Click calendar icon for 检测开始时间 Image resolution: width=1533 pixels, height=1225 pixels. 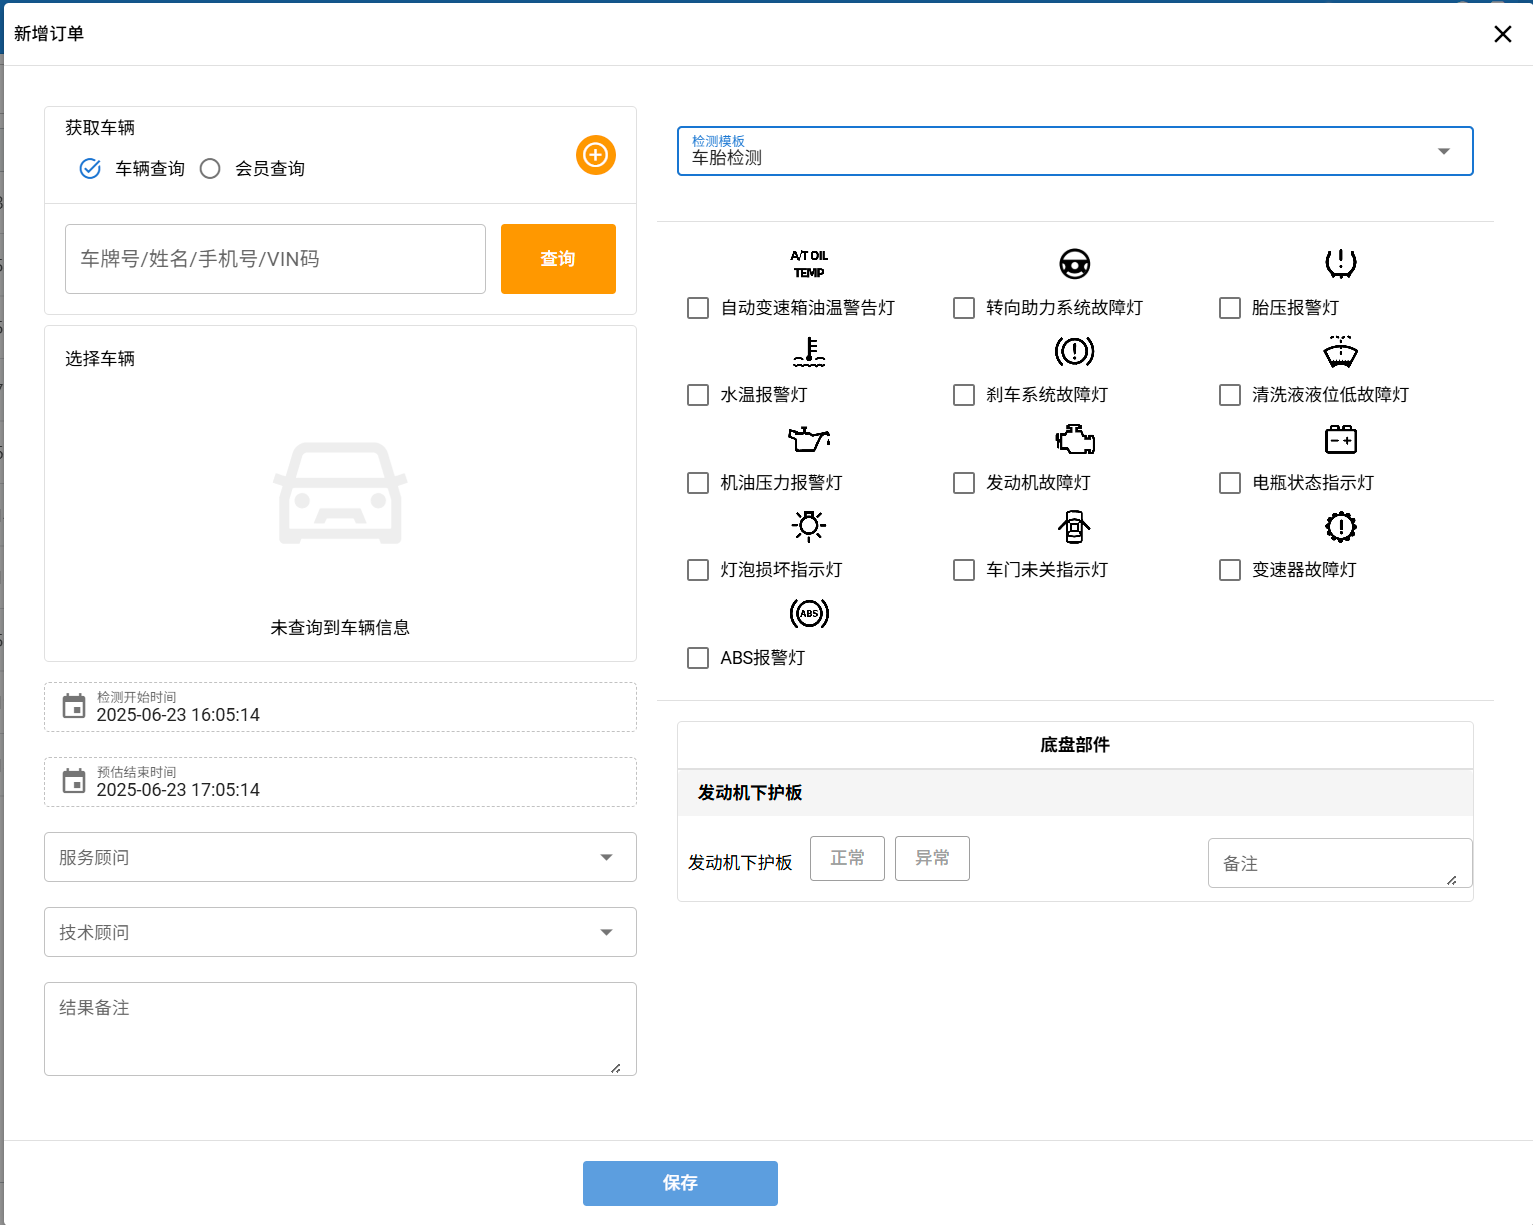pyautogui.click(x=74, y=706)
